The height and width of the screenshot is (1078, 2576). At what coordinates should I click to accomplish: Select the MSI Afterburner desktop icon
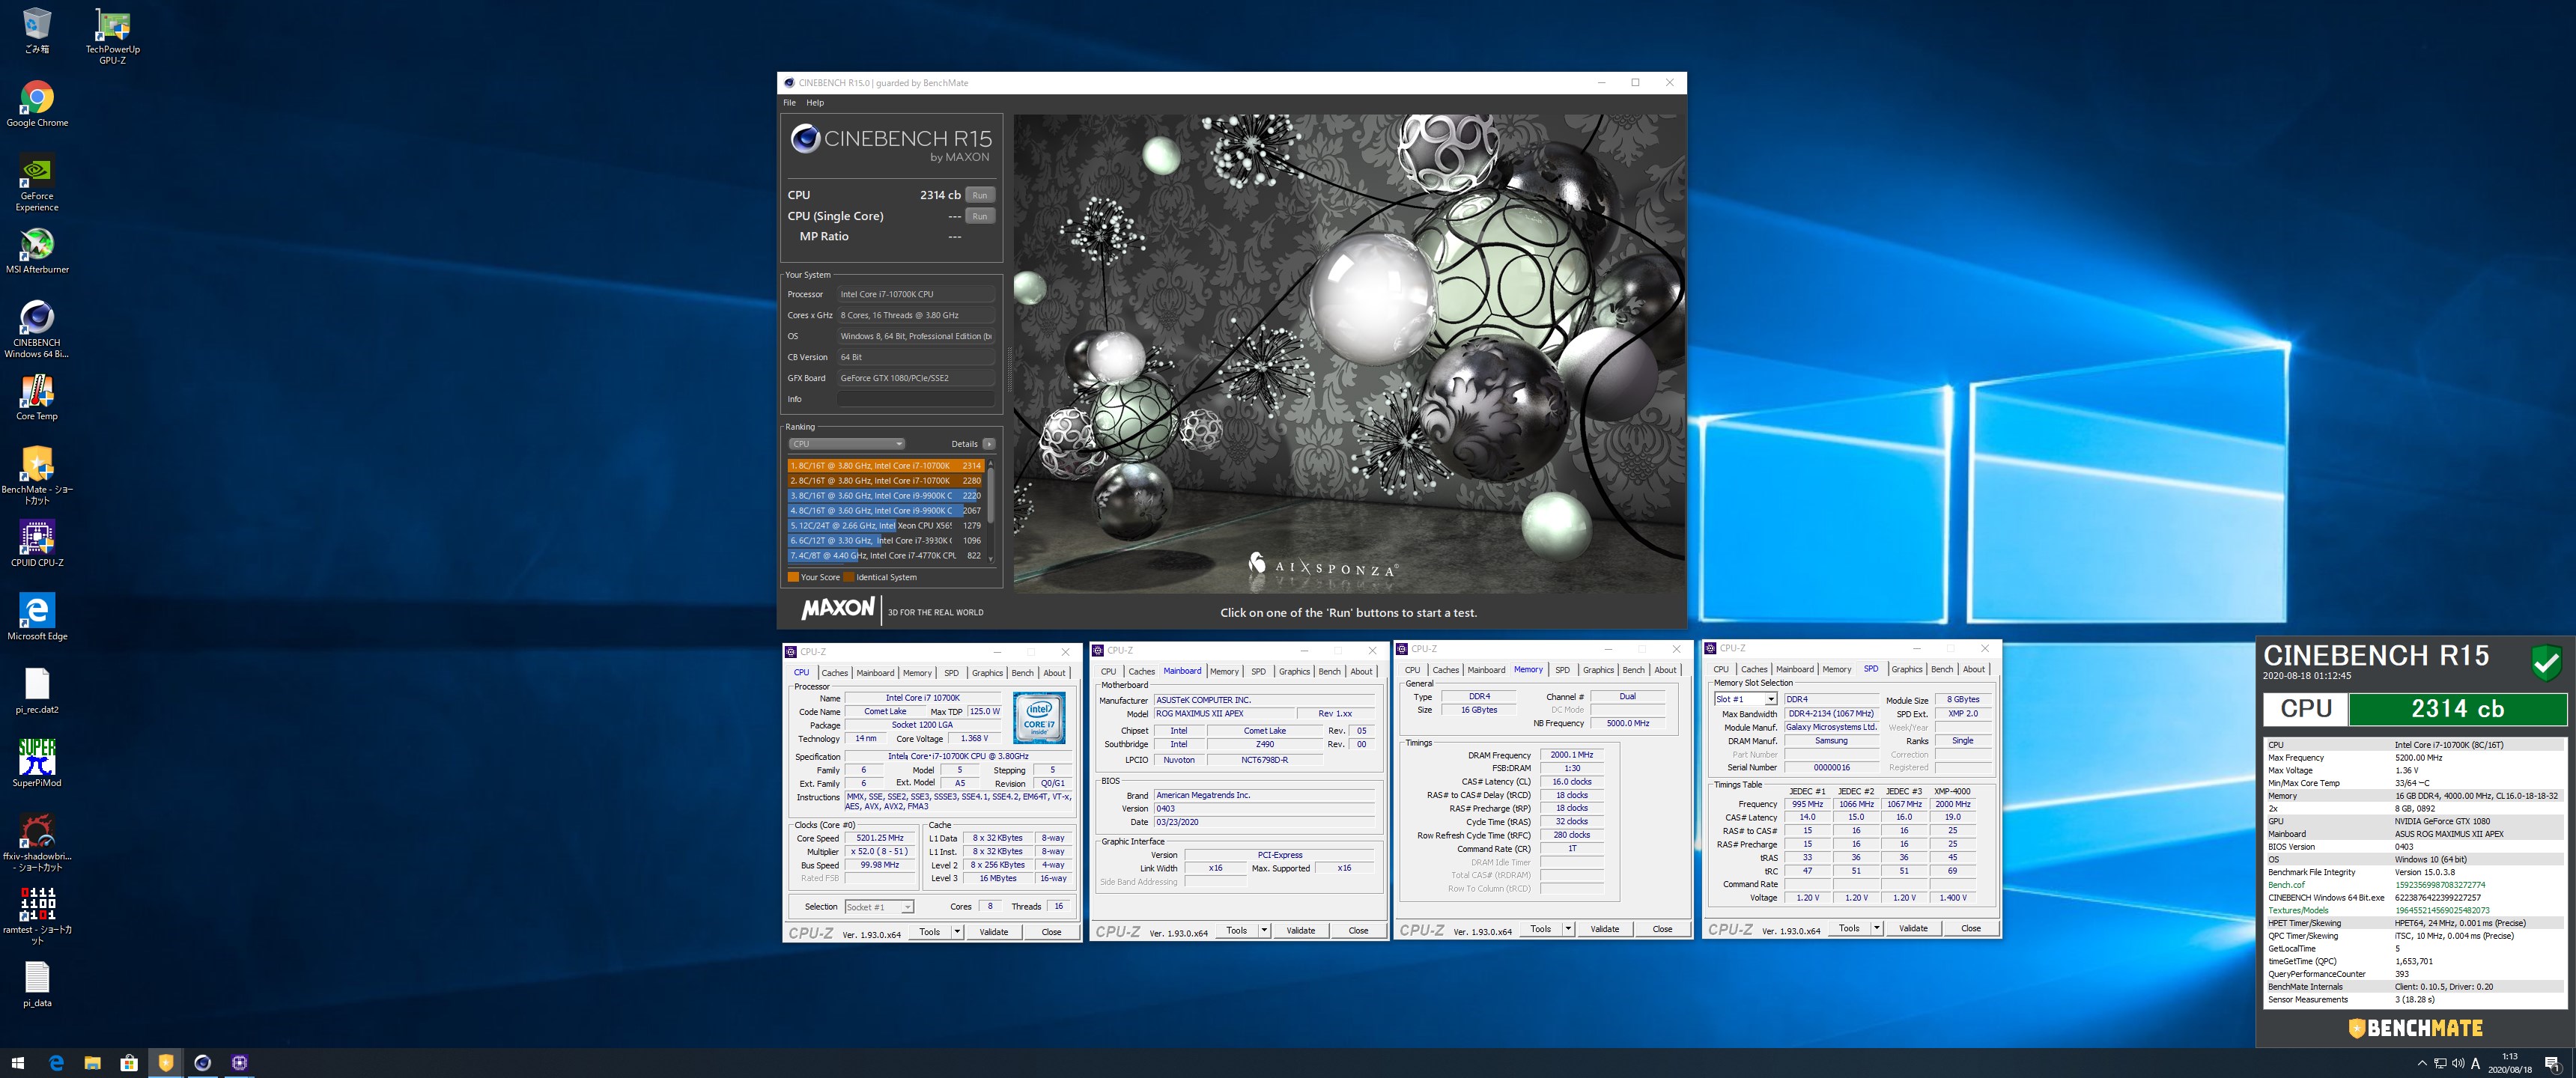(x=37, y=250)
